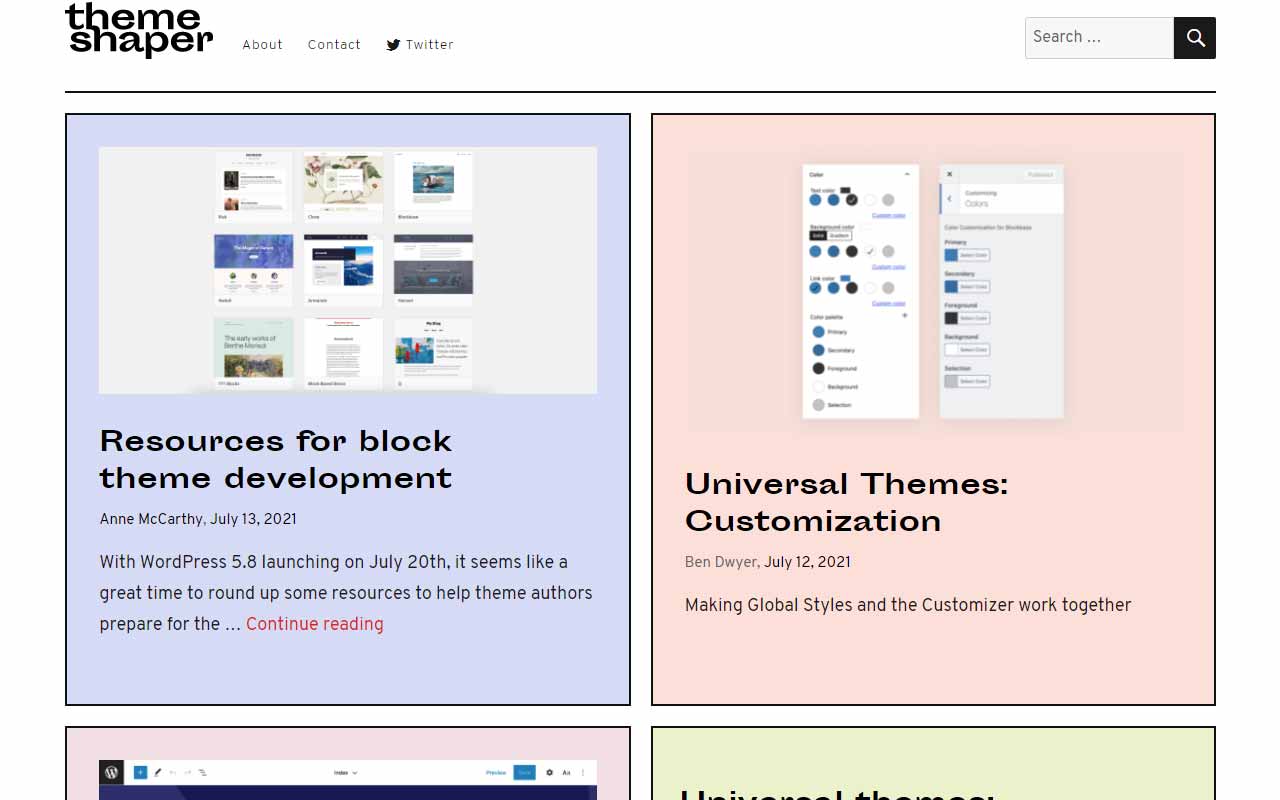The width and height of the screenshot is (1280, 800).
Task: Focus the Search input field
Action: pos(1099,38)
